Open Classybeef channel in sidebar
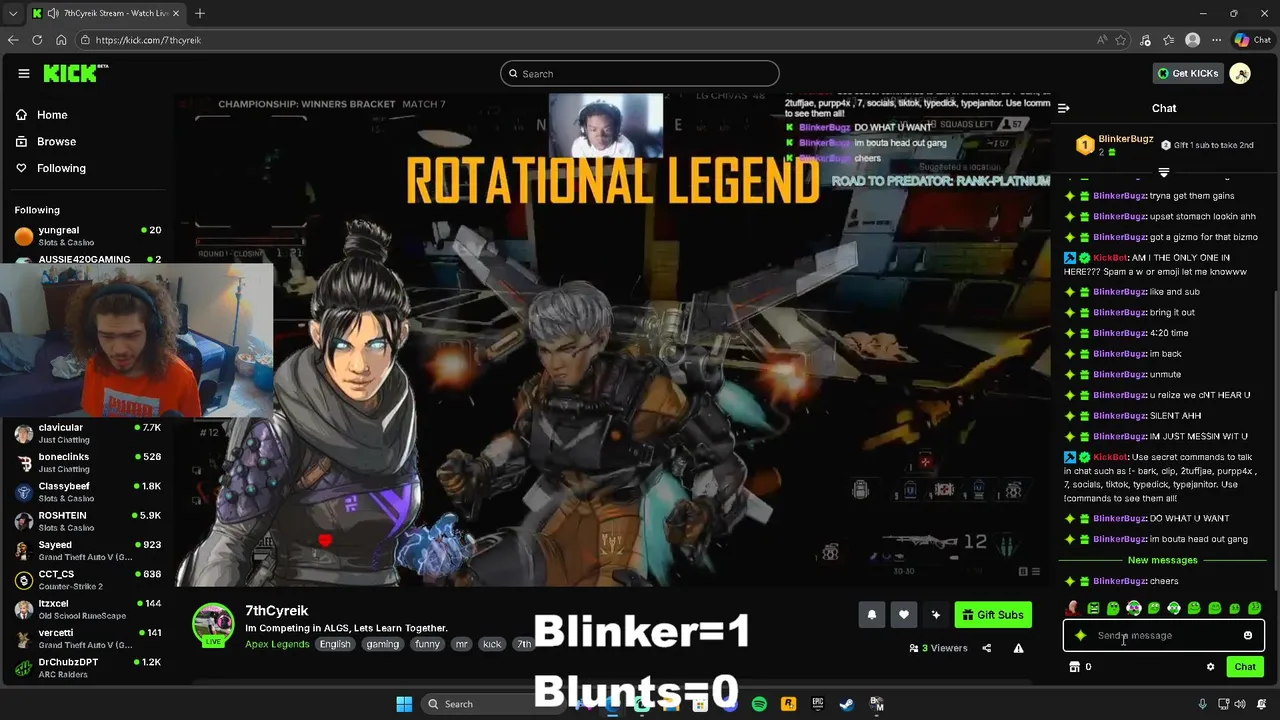This screenshot has height=720, width=1280. pos(87,491)
